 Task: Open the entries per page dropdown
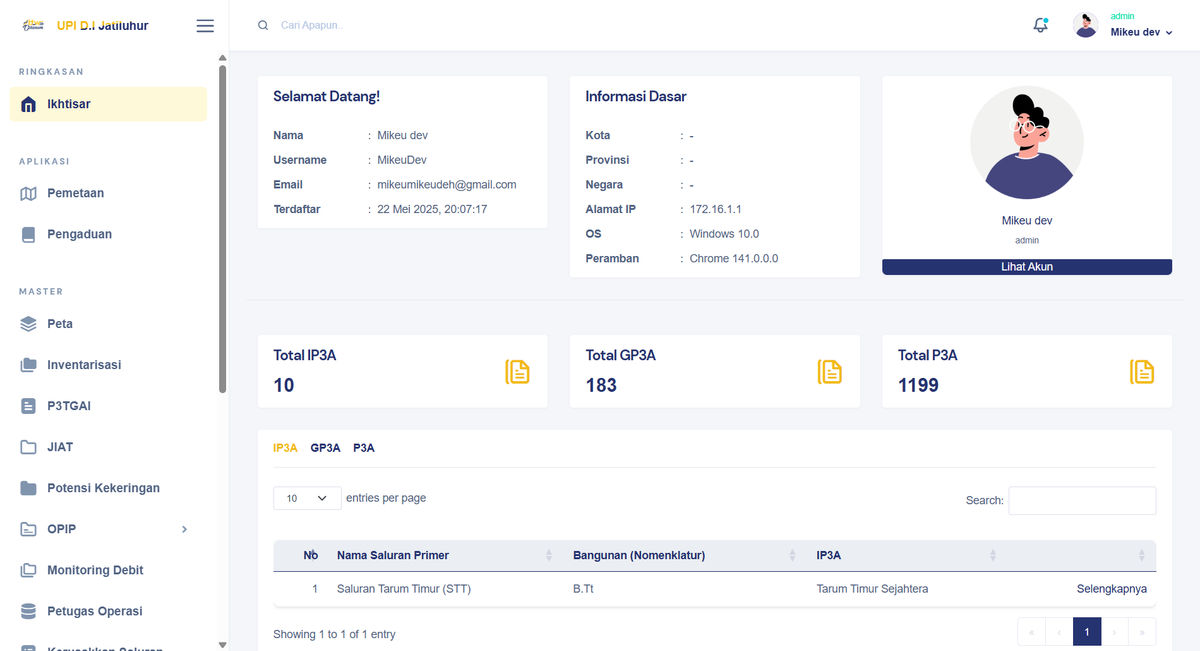[307, 498]
